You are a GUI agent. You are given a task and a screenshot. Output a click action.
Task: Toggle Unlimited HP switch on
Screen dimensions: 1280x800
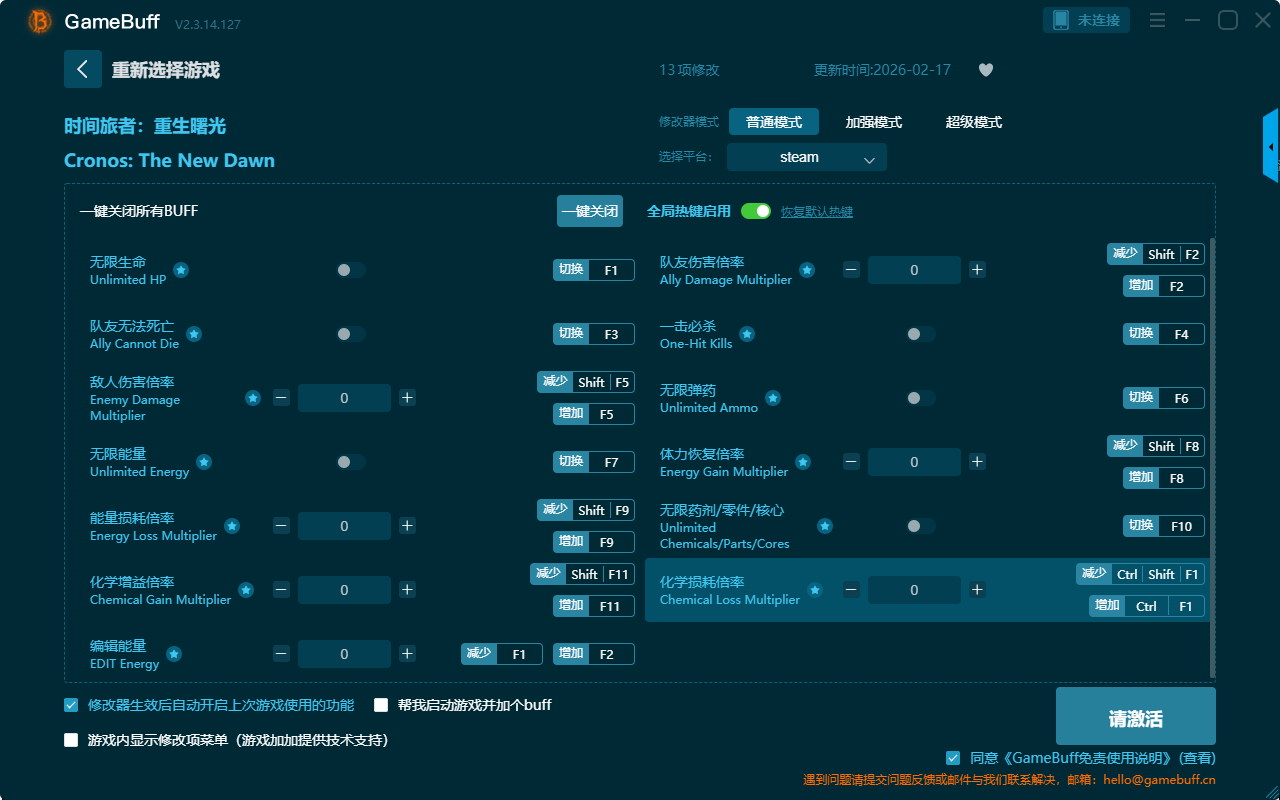350,270
